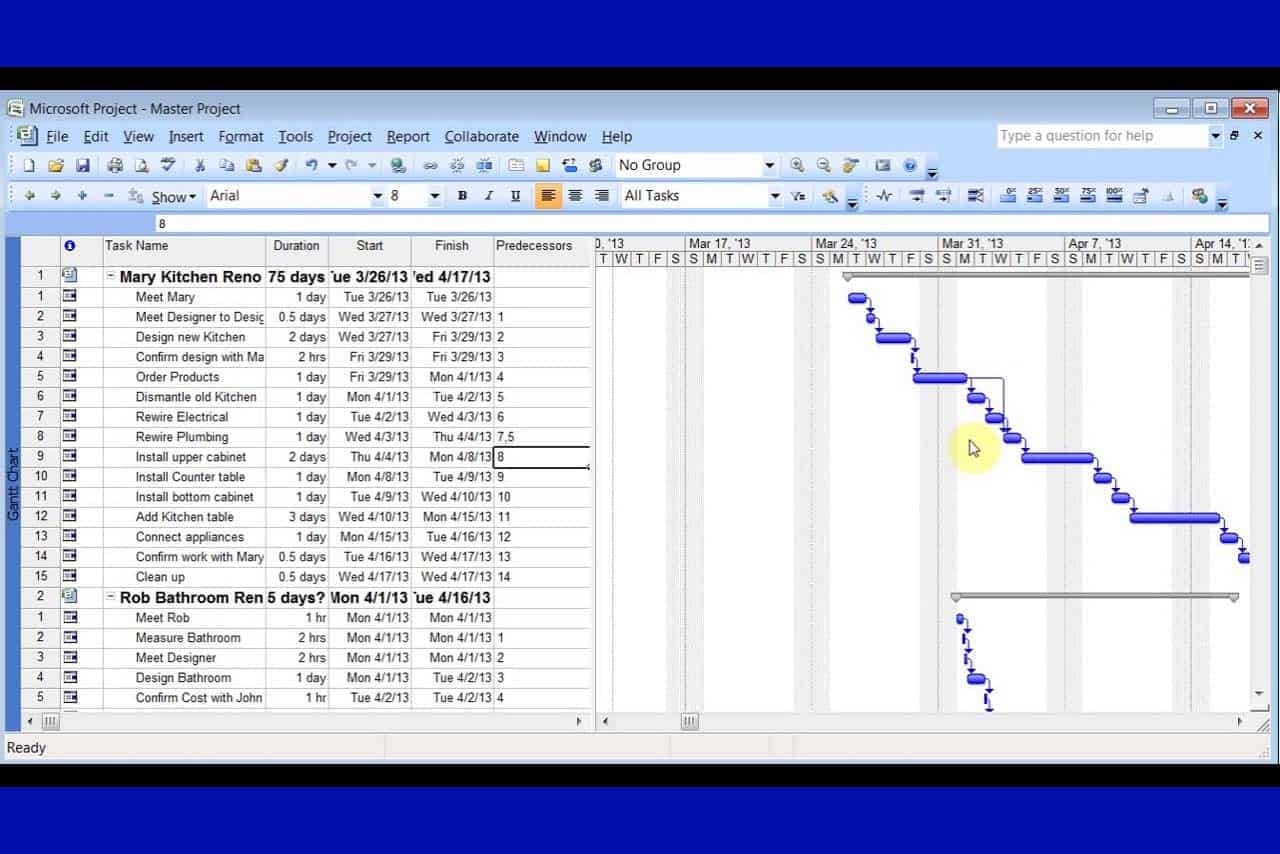This screenshot has width=1280, height=854.
Task: Add Task Notes via yellow note icon
Action: click(x=542, y=166)
